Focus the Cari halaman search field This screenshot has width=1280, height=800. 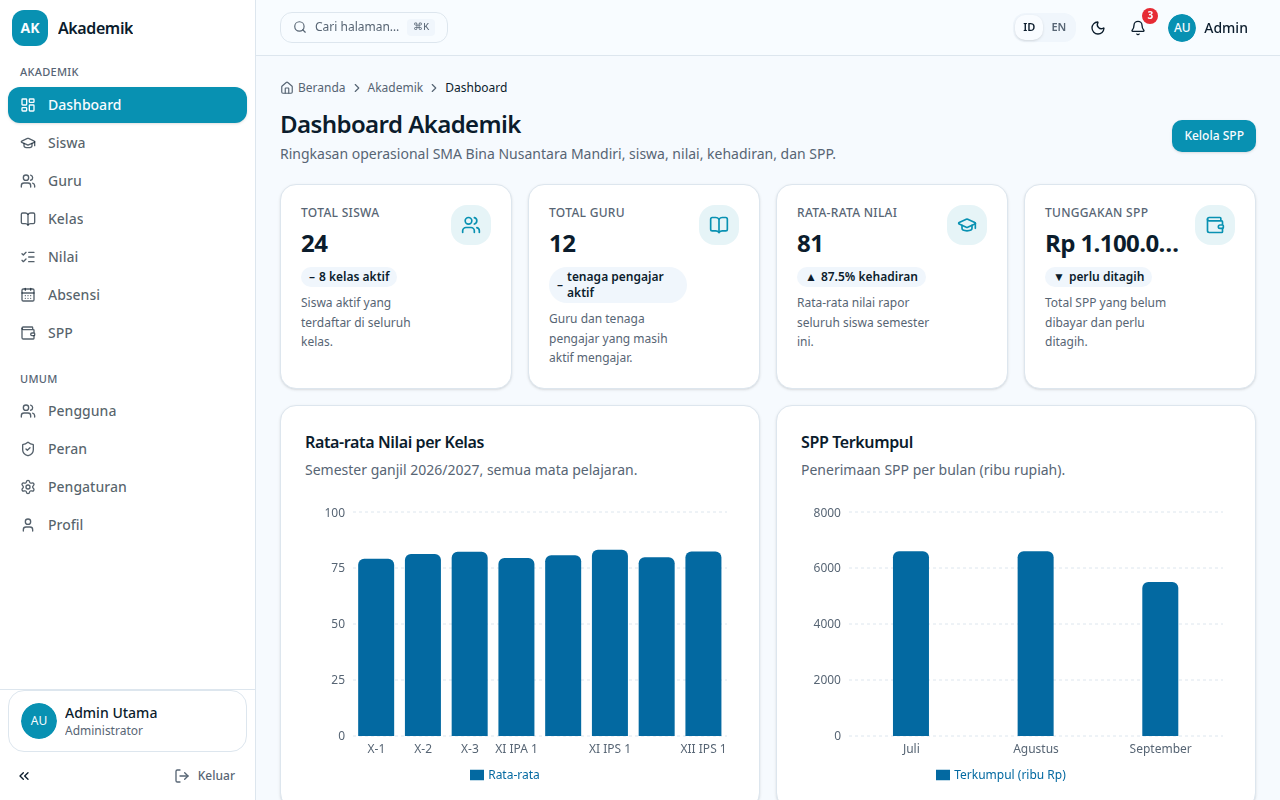(364, 27)
